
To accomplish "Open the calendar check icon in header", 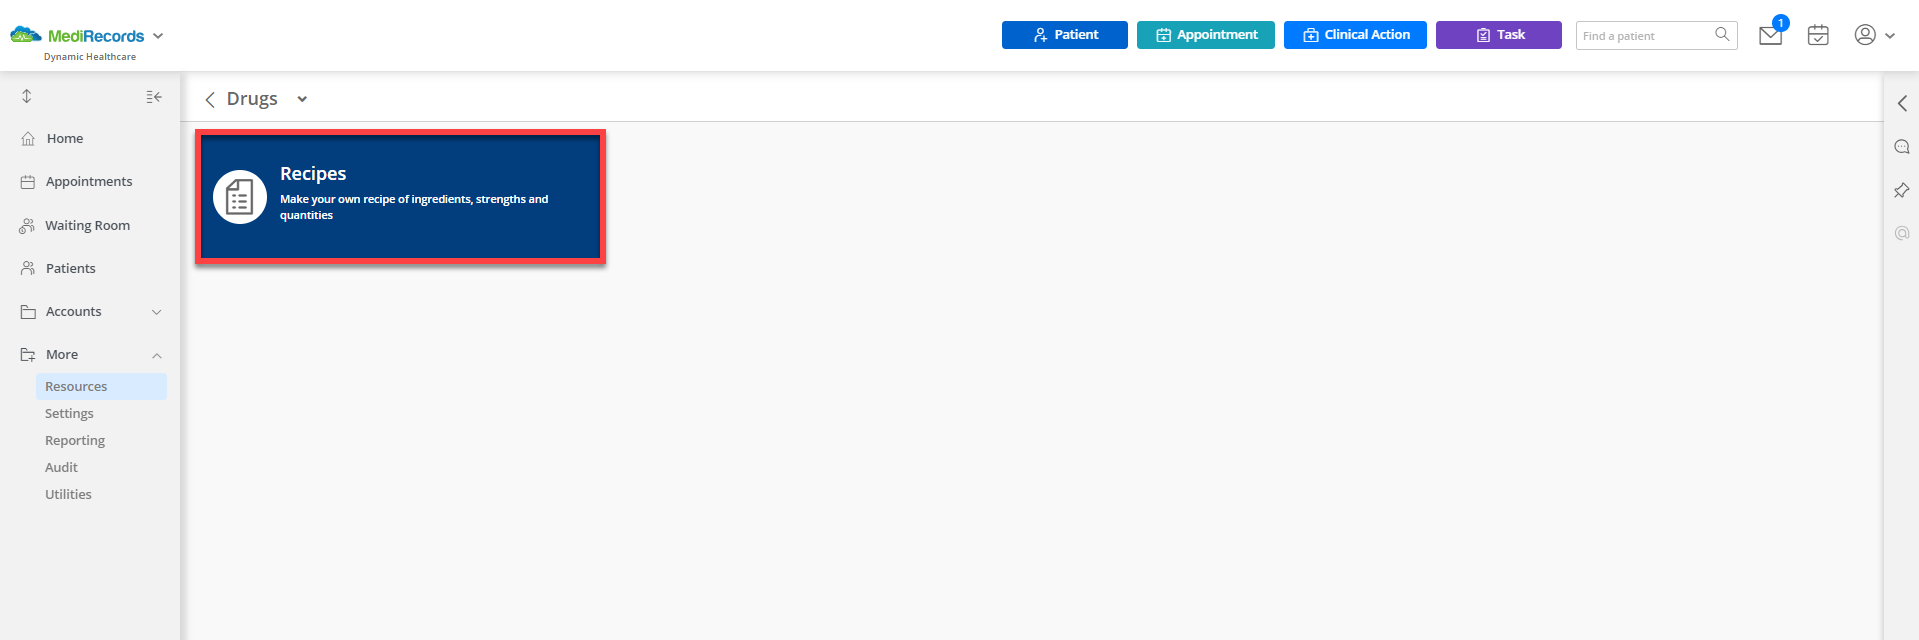I will coord(1818,35).
